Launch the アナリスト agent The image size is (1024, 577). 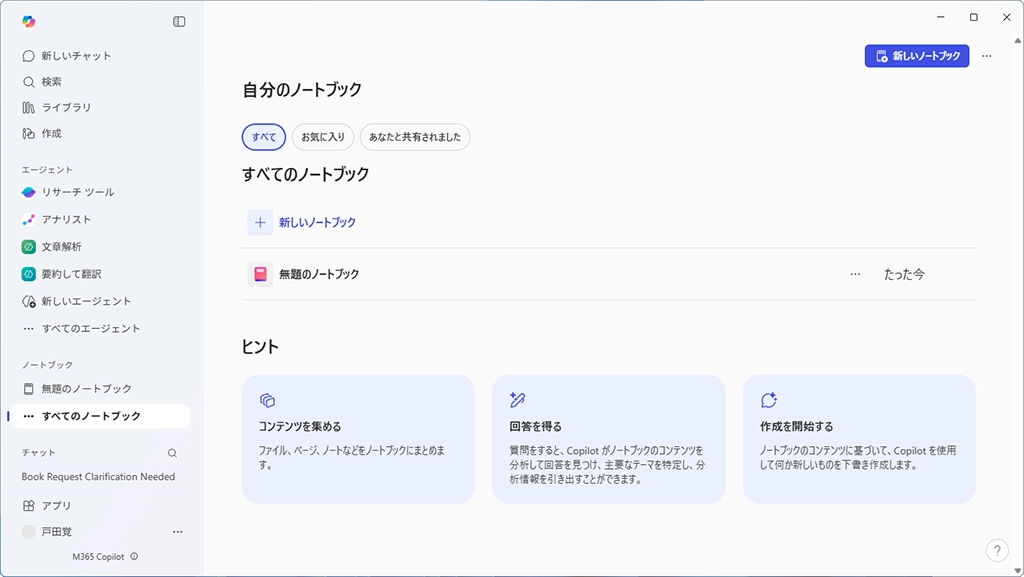[x=66, y=219]
